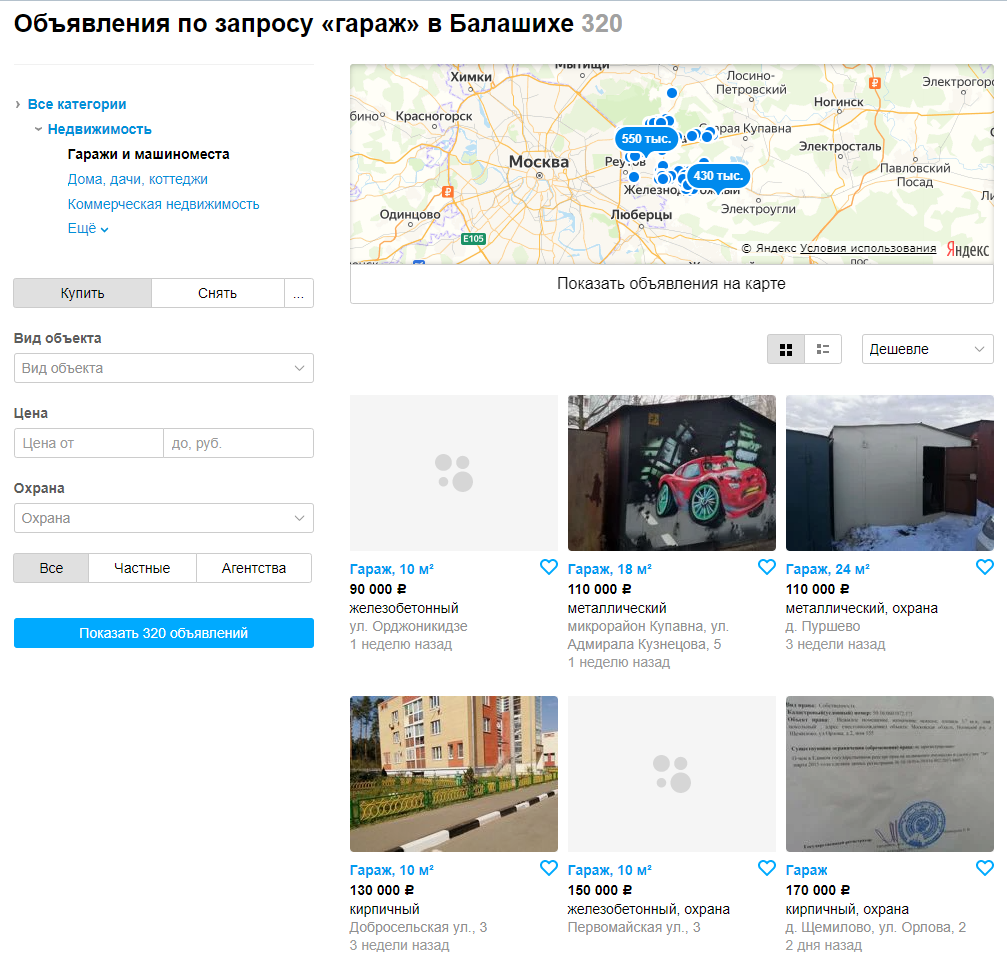Favorite the 90 000 ₽ garage listing
This screenshot has width=1007, height=963.
(548, 567)
